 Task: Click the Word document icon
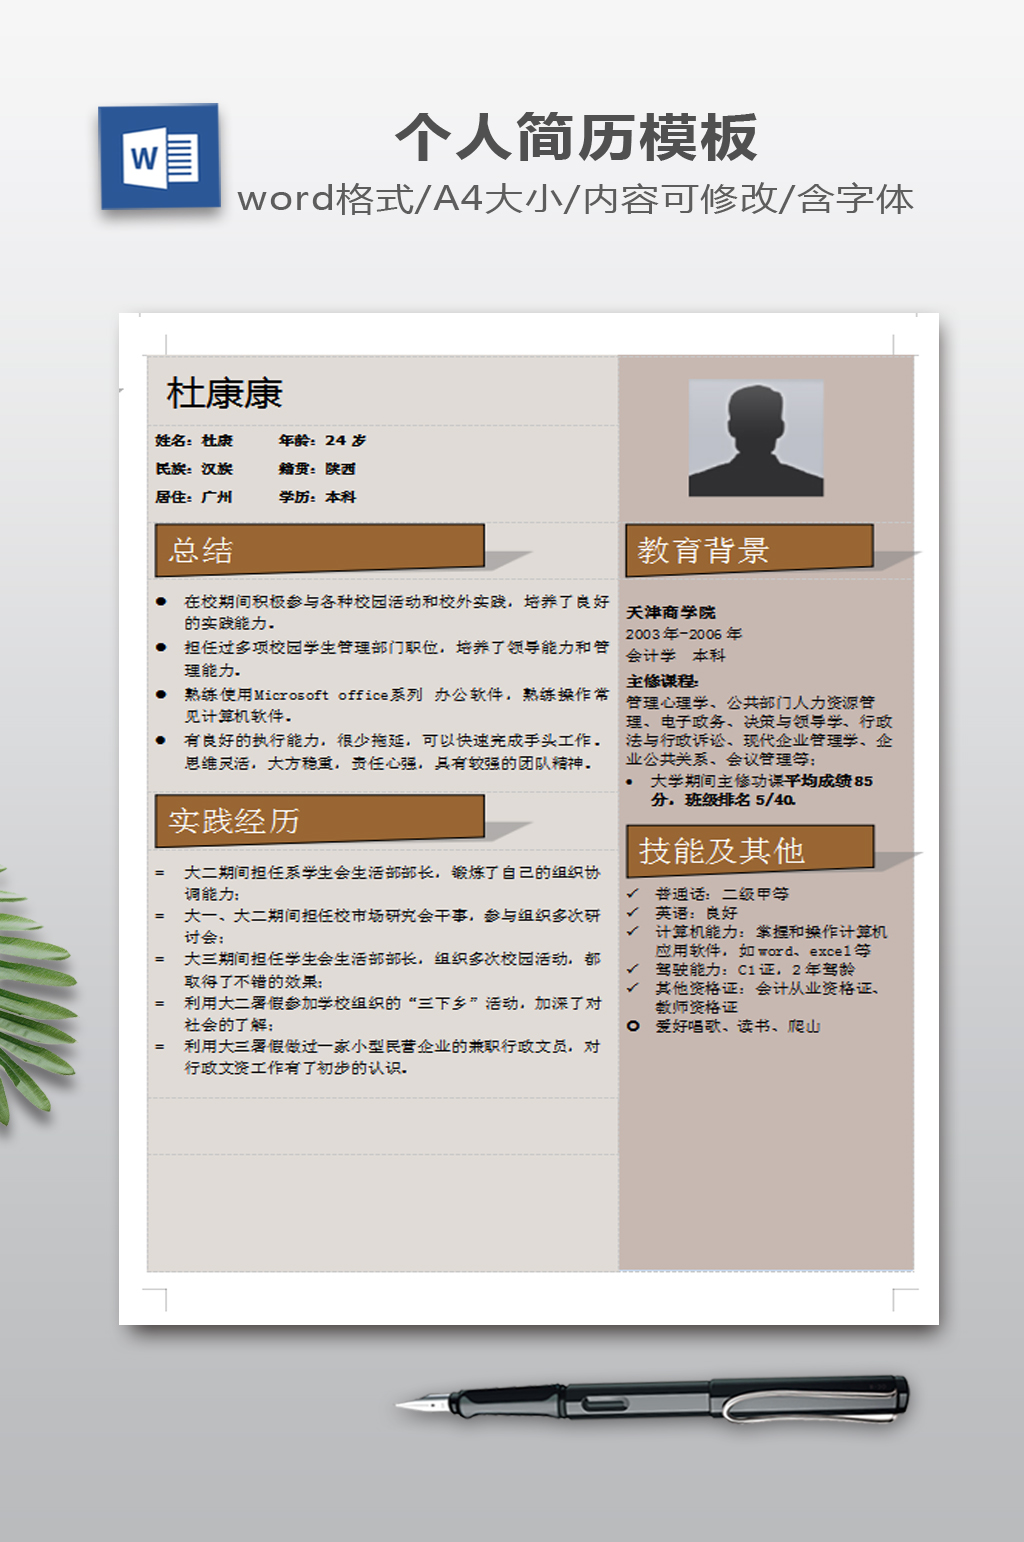click(x=160, y=157)
